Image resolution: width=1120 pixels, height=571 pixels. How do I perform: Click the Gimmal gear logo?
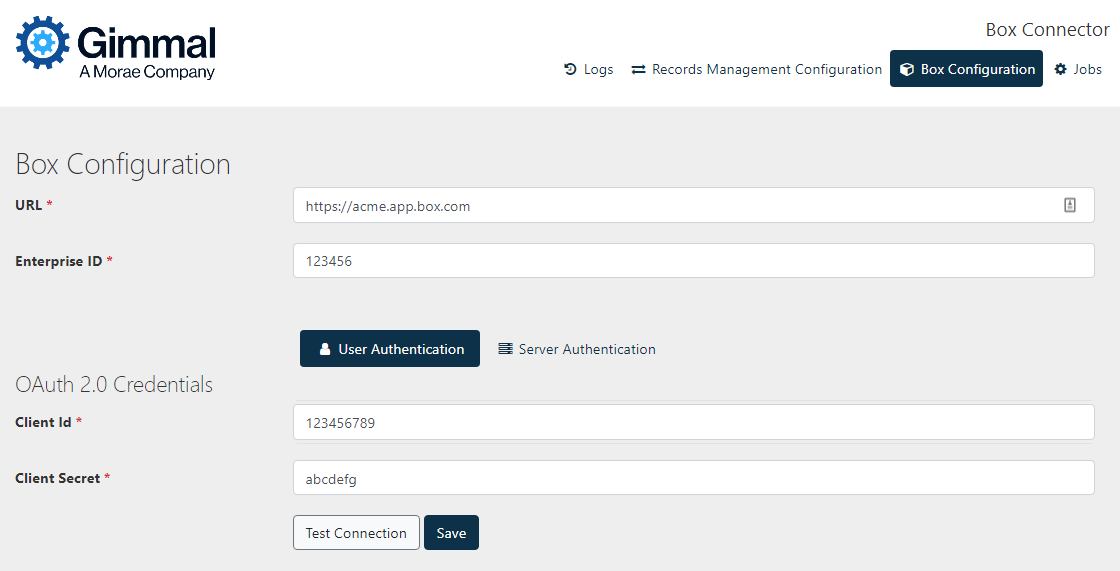tap(43, 42)
